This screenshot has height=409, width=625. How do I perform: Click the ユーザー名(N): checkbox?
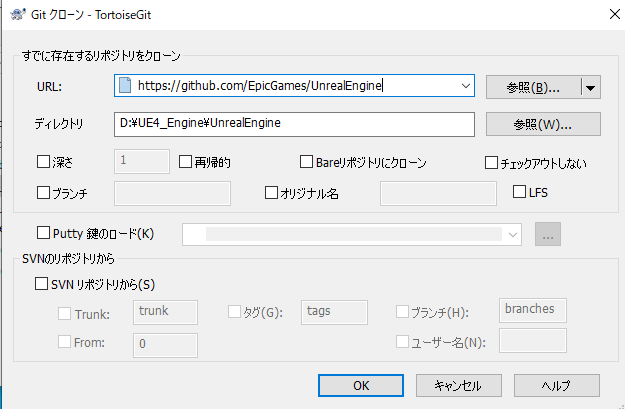coord(402,342)
